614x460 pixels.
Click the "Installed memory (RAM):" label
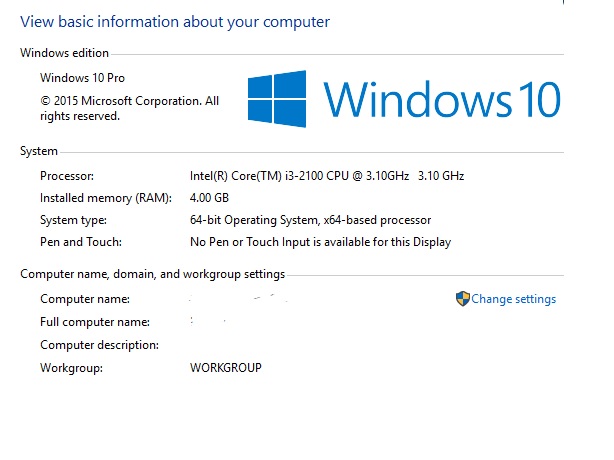(106, 198)
